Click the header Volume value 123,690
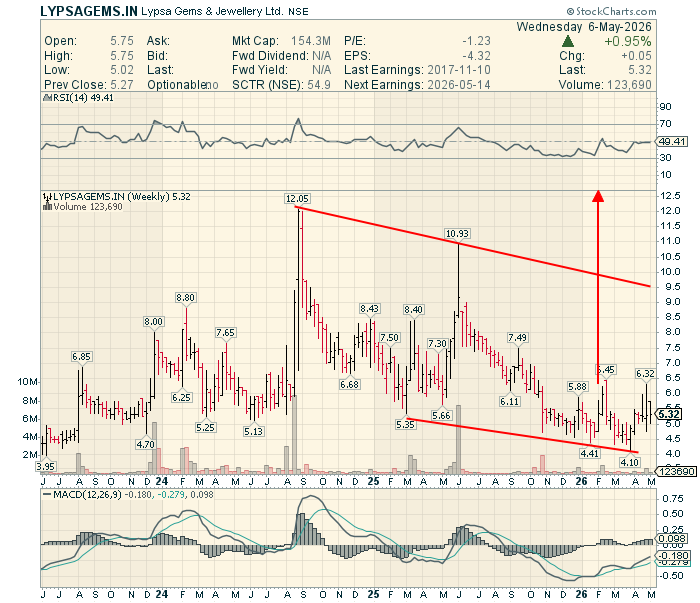This screenshot has width=700, height=603. tap(629, 85)
